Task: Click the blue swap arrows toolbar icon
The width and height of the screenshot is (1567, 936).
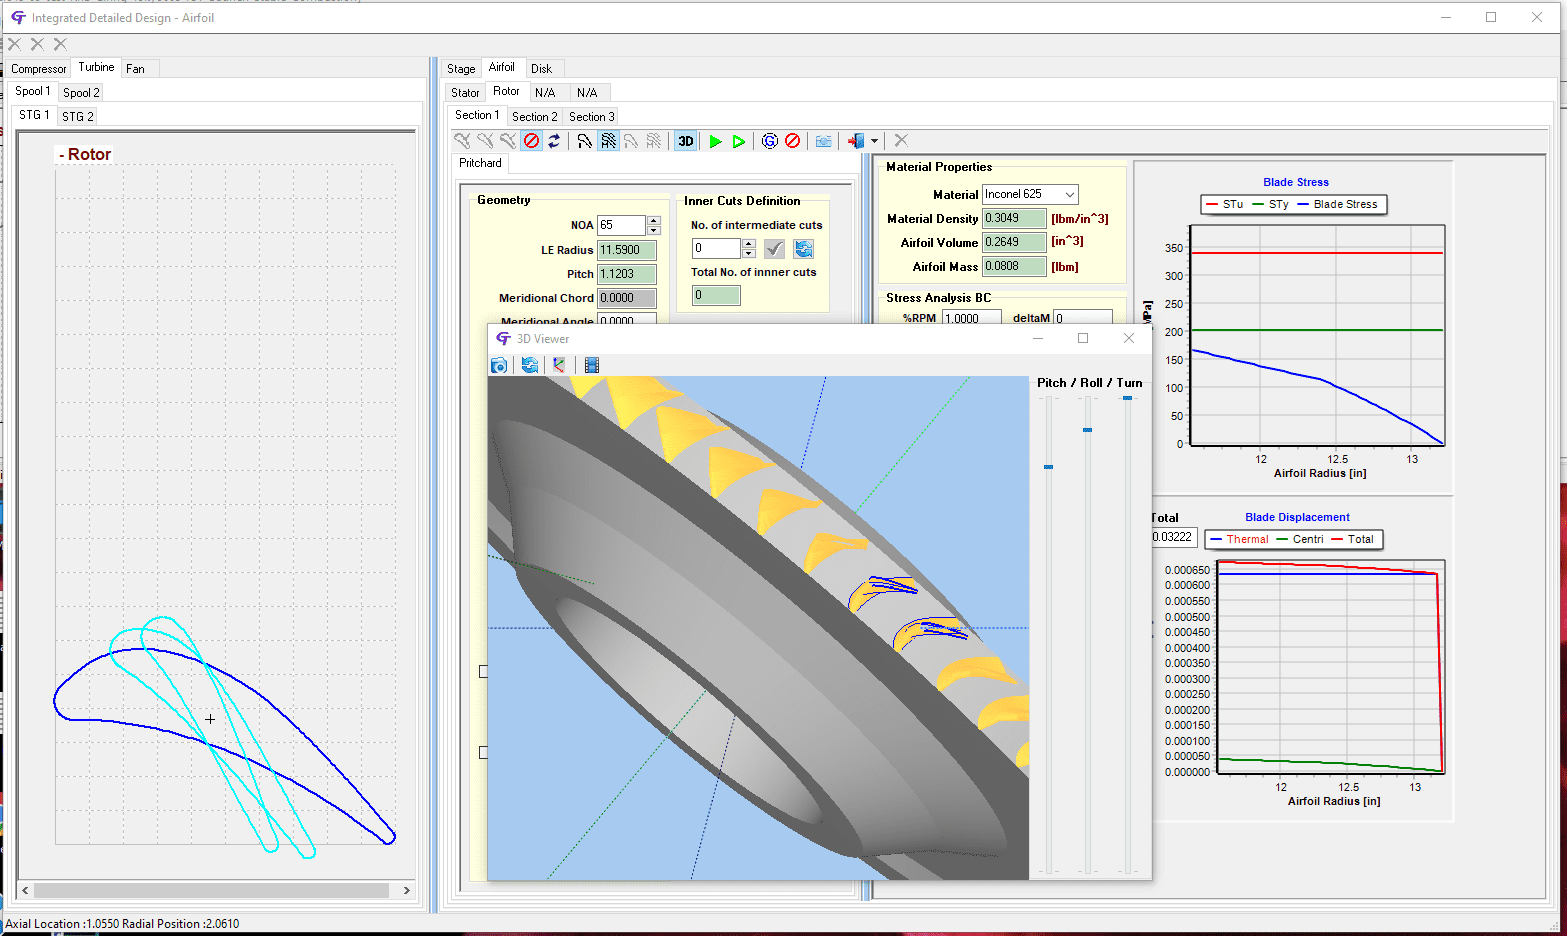Action: [x=554, y=141]
